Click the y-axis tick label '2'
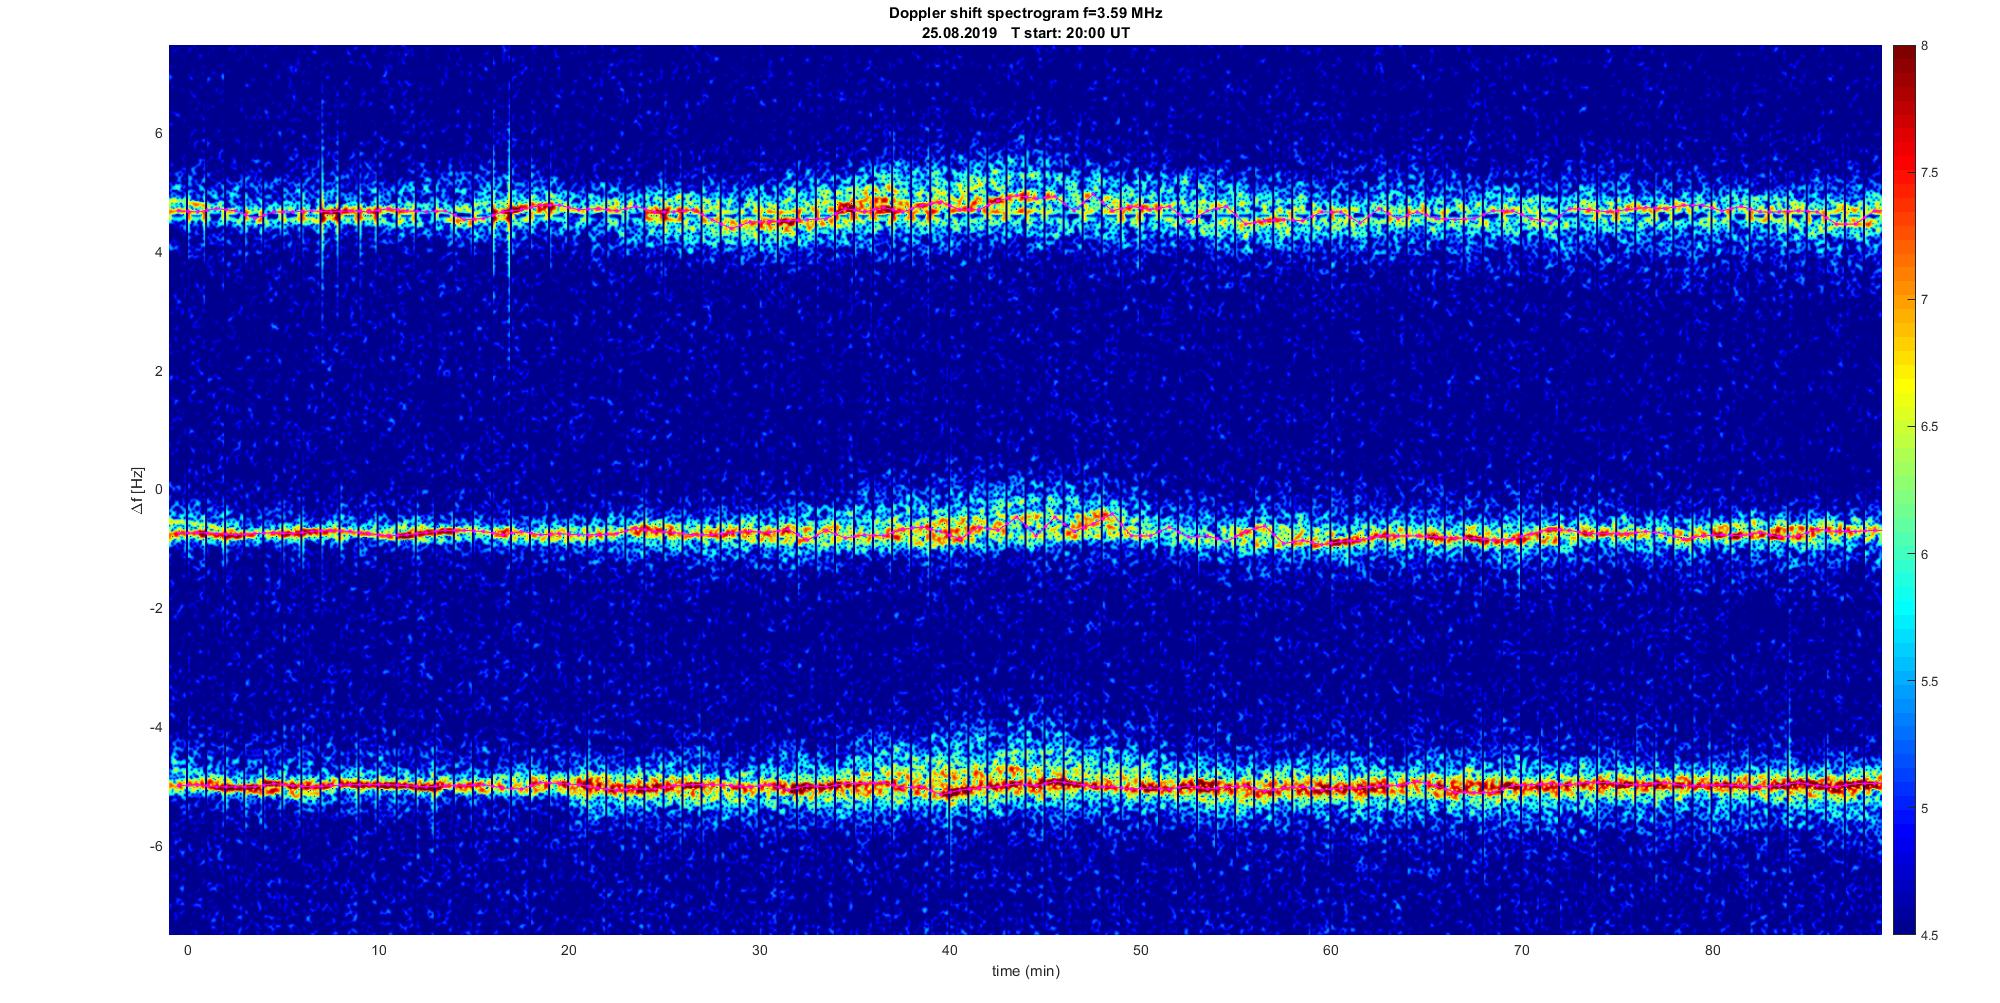The height and width of the screenshot is (1003, 2000). (x=159, y=372)
